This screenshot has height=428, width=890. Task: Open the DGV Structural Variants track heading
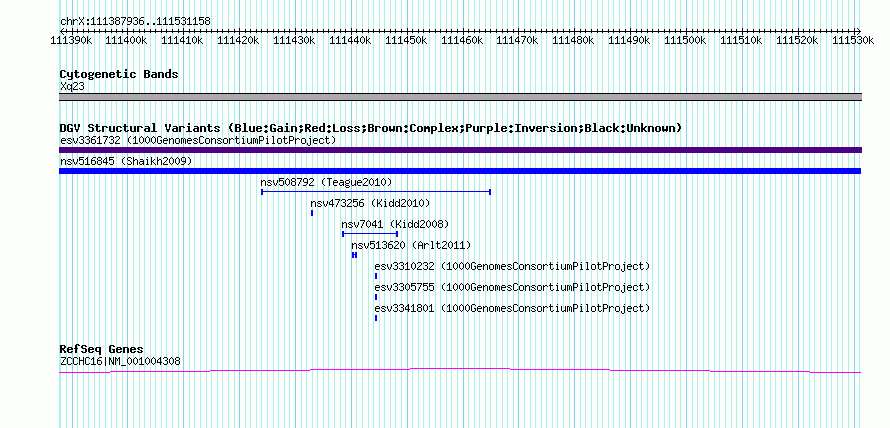[x=370, y=128]
